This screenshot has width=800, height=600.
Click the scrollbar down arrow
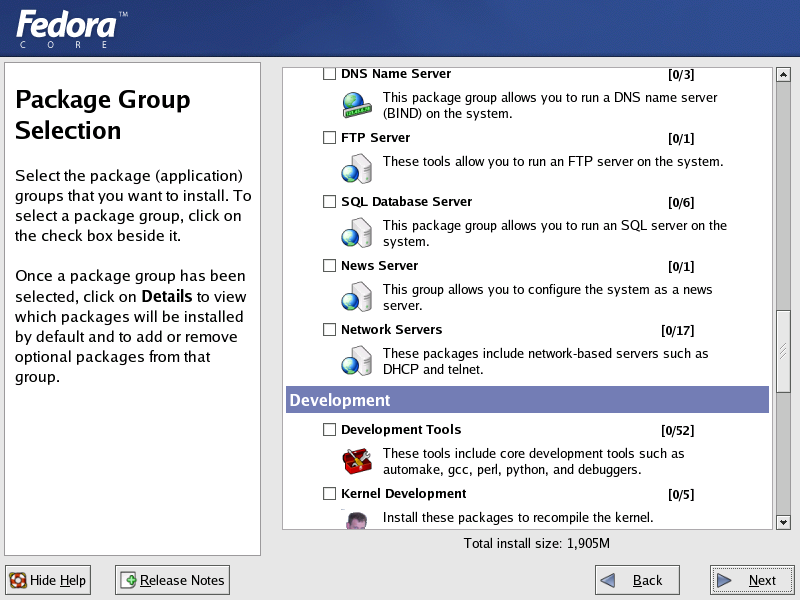point(783,522)
